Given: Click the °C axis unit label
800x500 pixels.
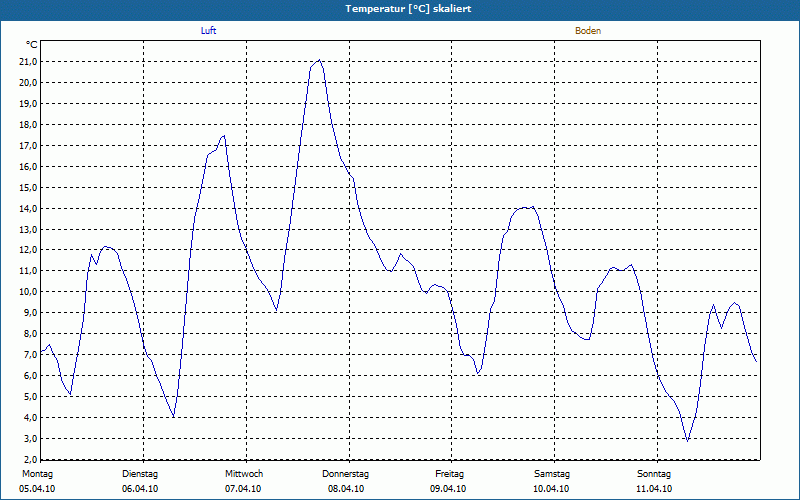Looking at the screenshot, I should click(32, 45).
